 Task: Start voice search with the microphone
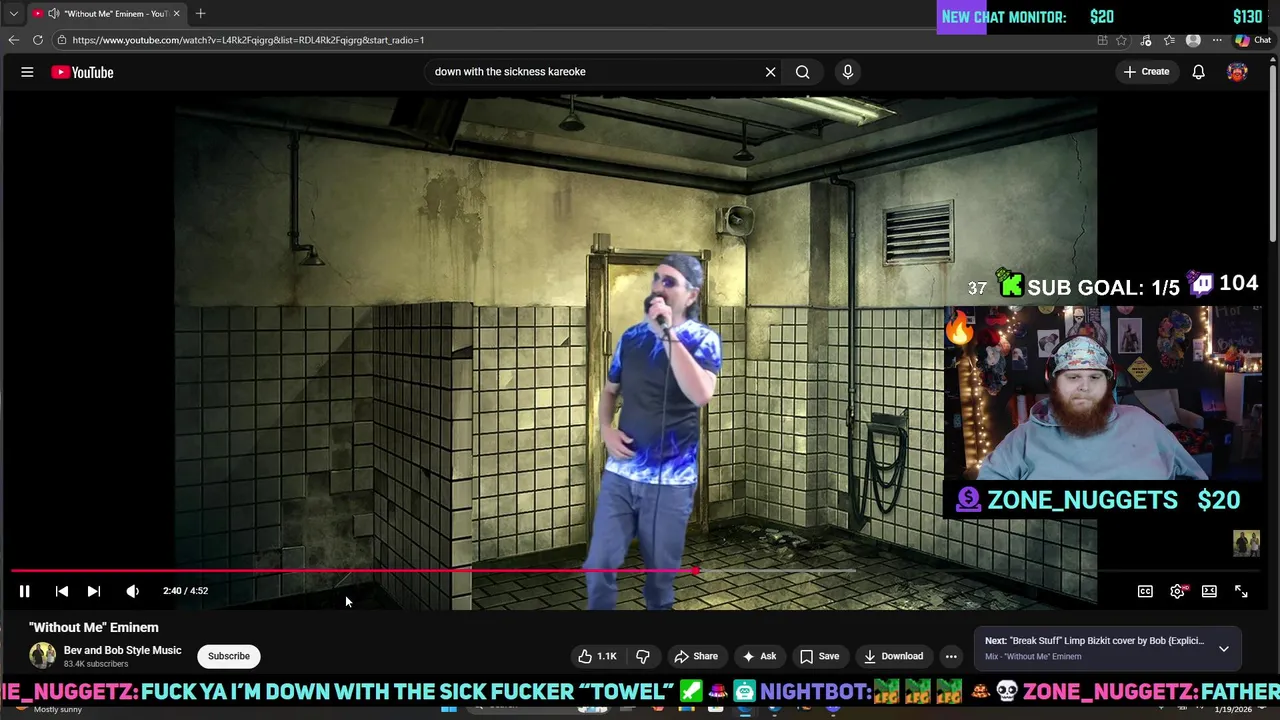point(847,72)
